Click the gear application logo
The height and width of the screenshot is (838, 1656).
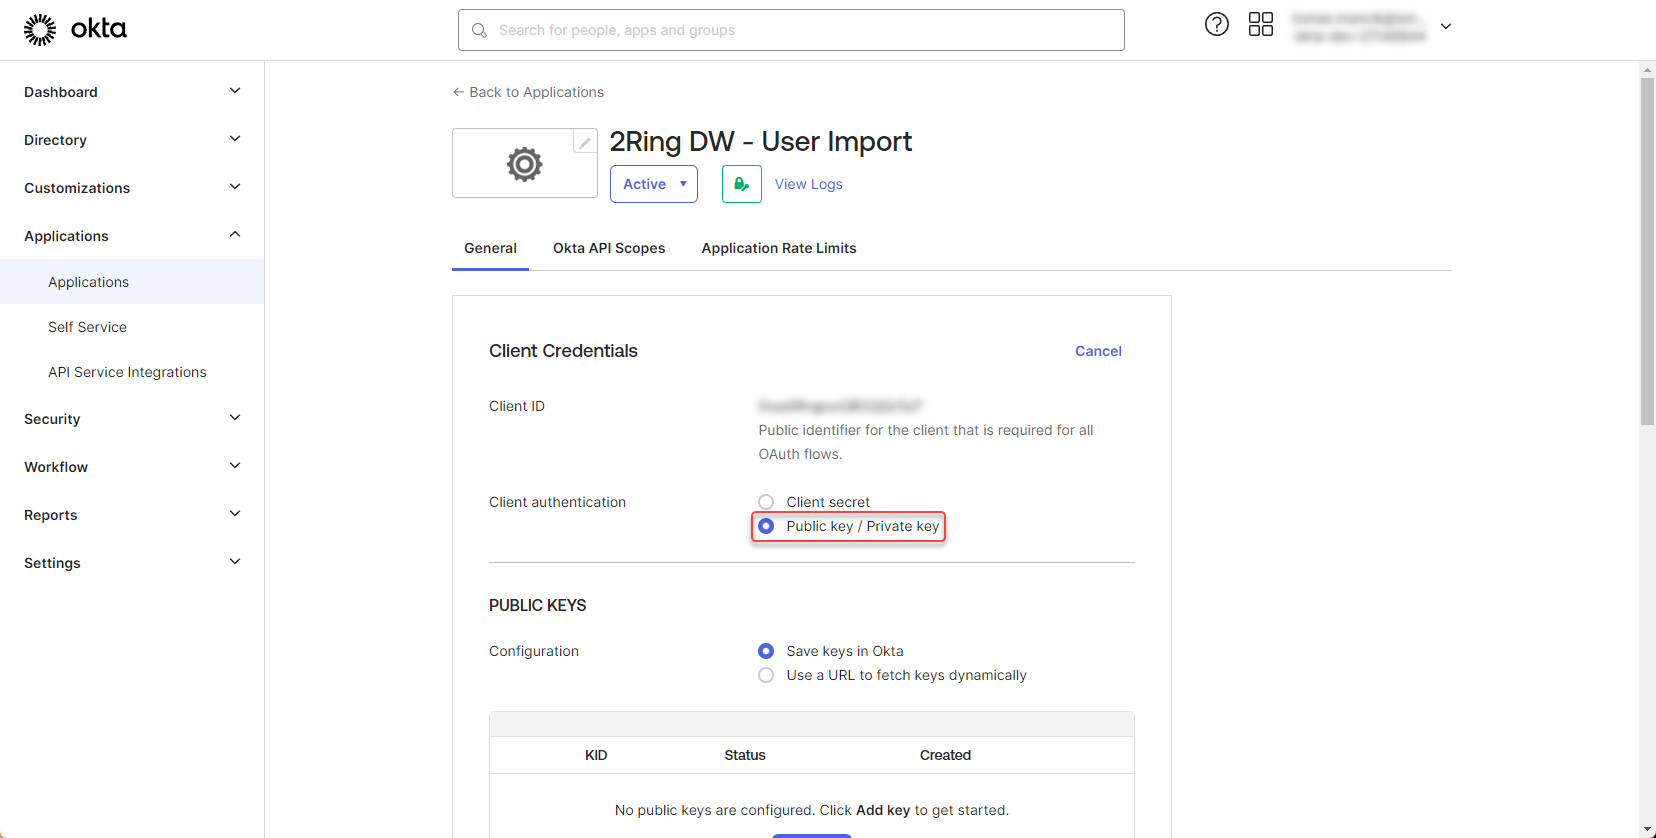coord(524,164)
